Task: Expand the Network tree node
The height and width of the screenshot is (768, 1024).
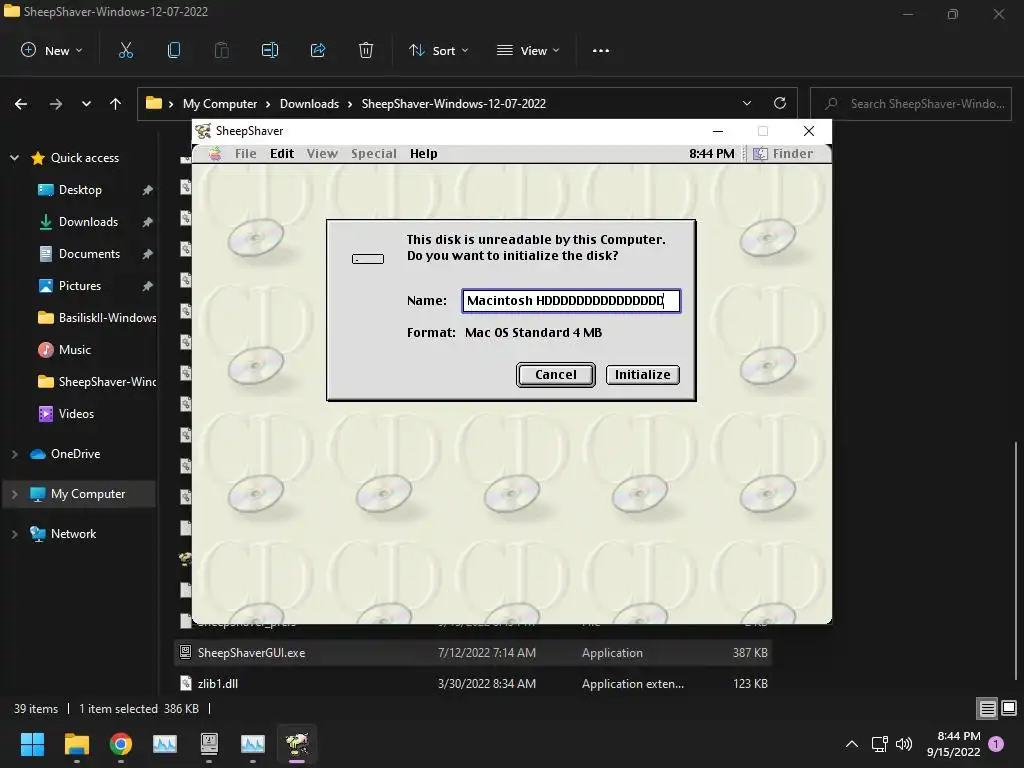Action: pyautogui.click(x=14, y=534)
